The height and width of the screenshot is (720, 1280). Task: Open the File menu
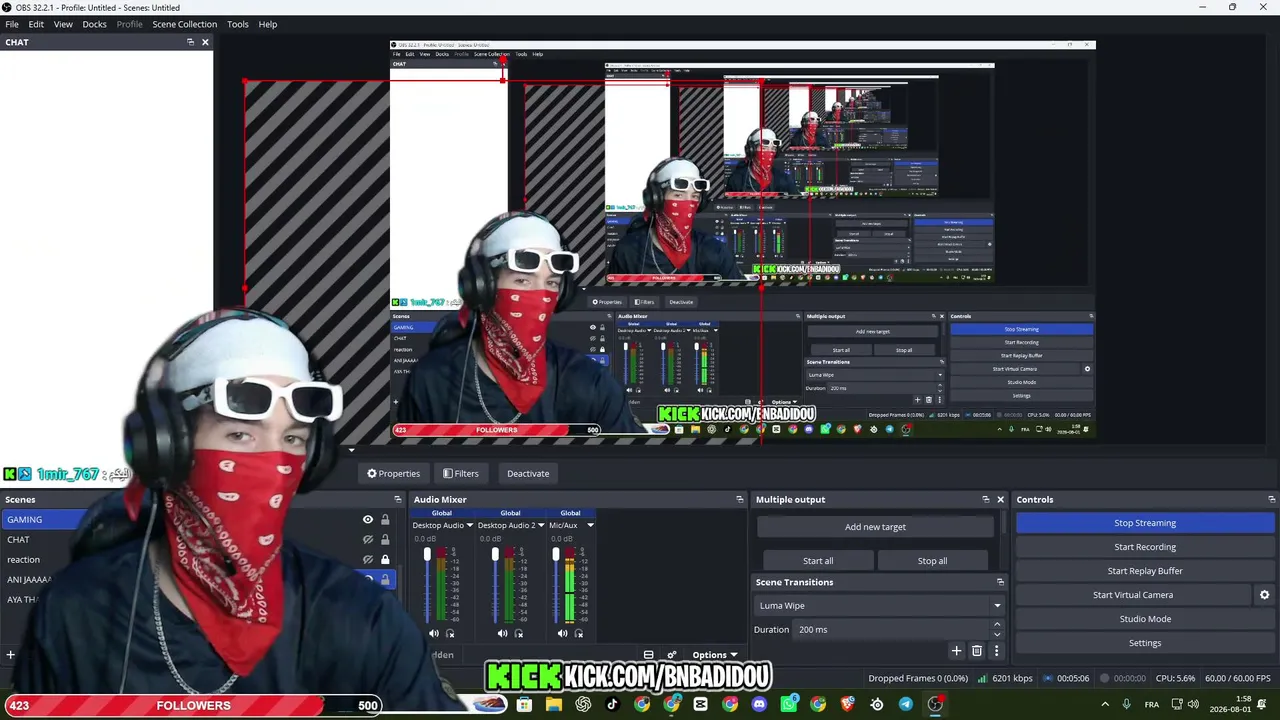click(x=12, y=24)
